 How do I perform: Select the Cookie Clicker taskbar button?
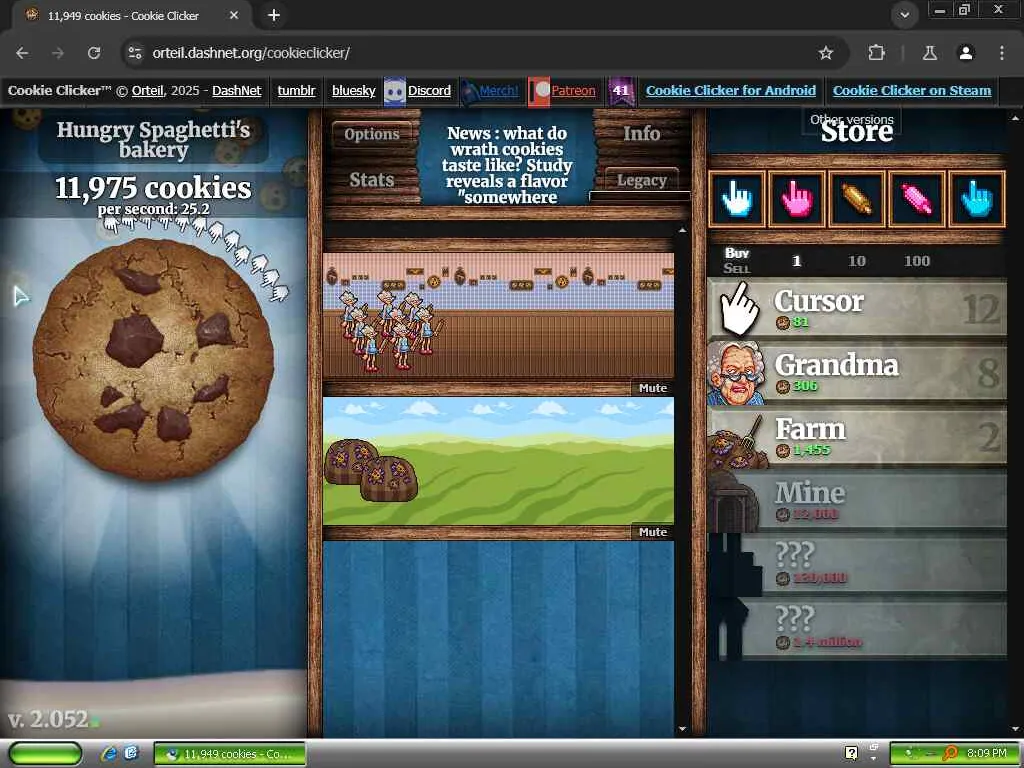click(x=230, y=754)
